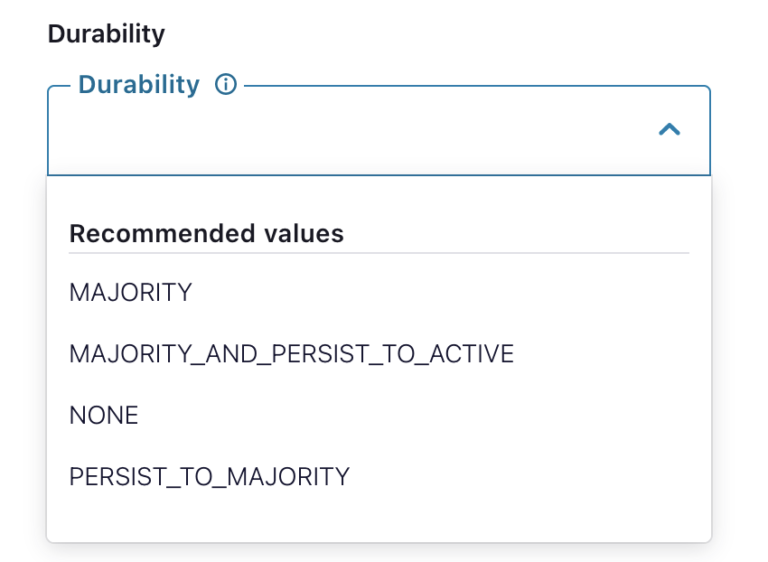Collapse the Durability dropdown with the chevron
This screenshot has height=562, width=768.
(669, 129)
